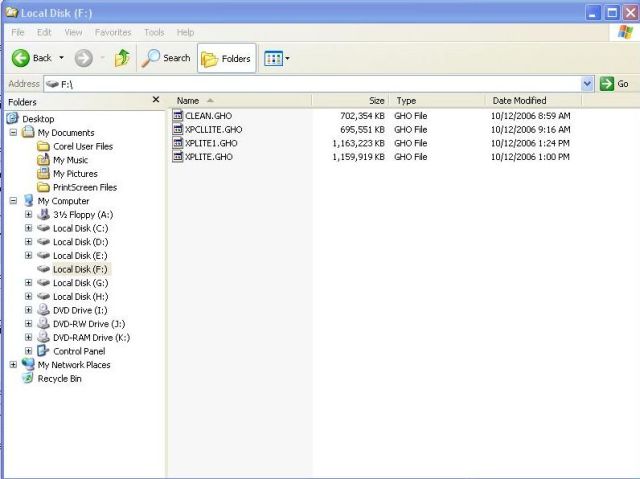Expand the DVD-RAM Drive (K:) node
This screenshot has height=479, width=640.
point(29,337)
